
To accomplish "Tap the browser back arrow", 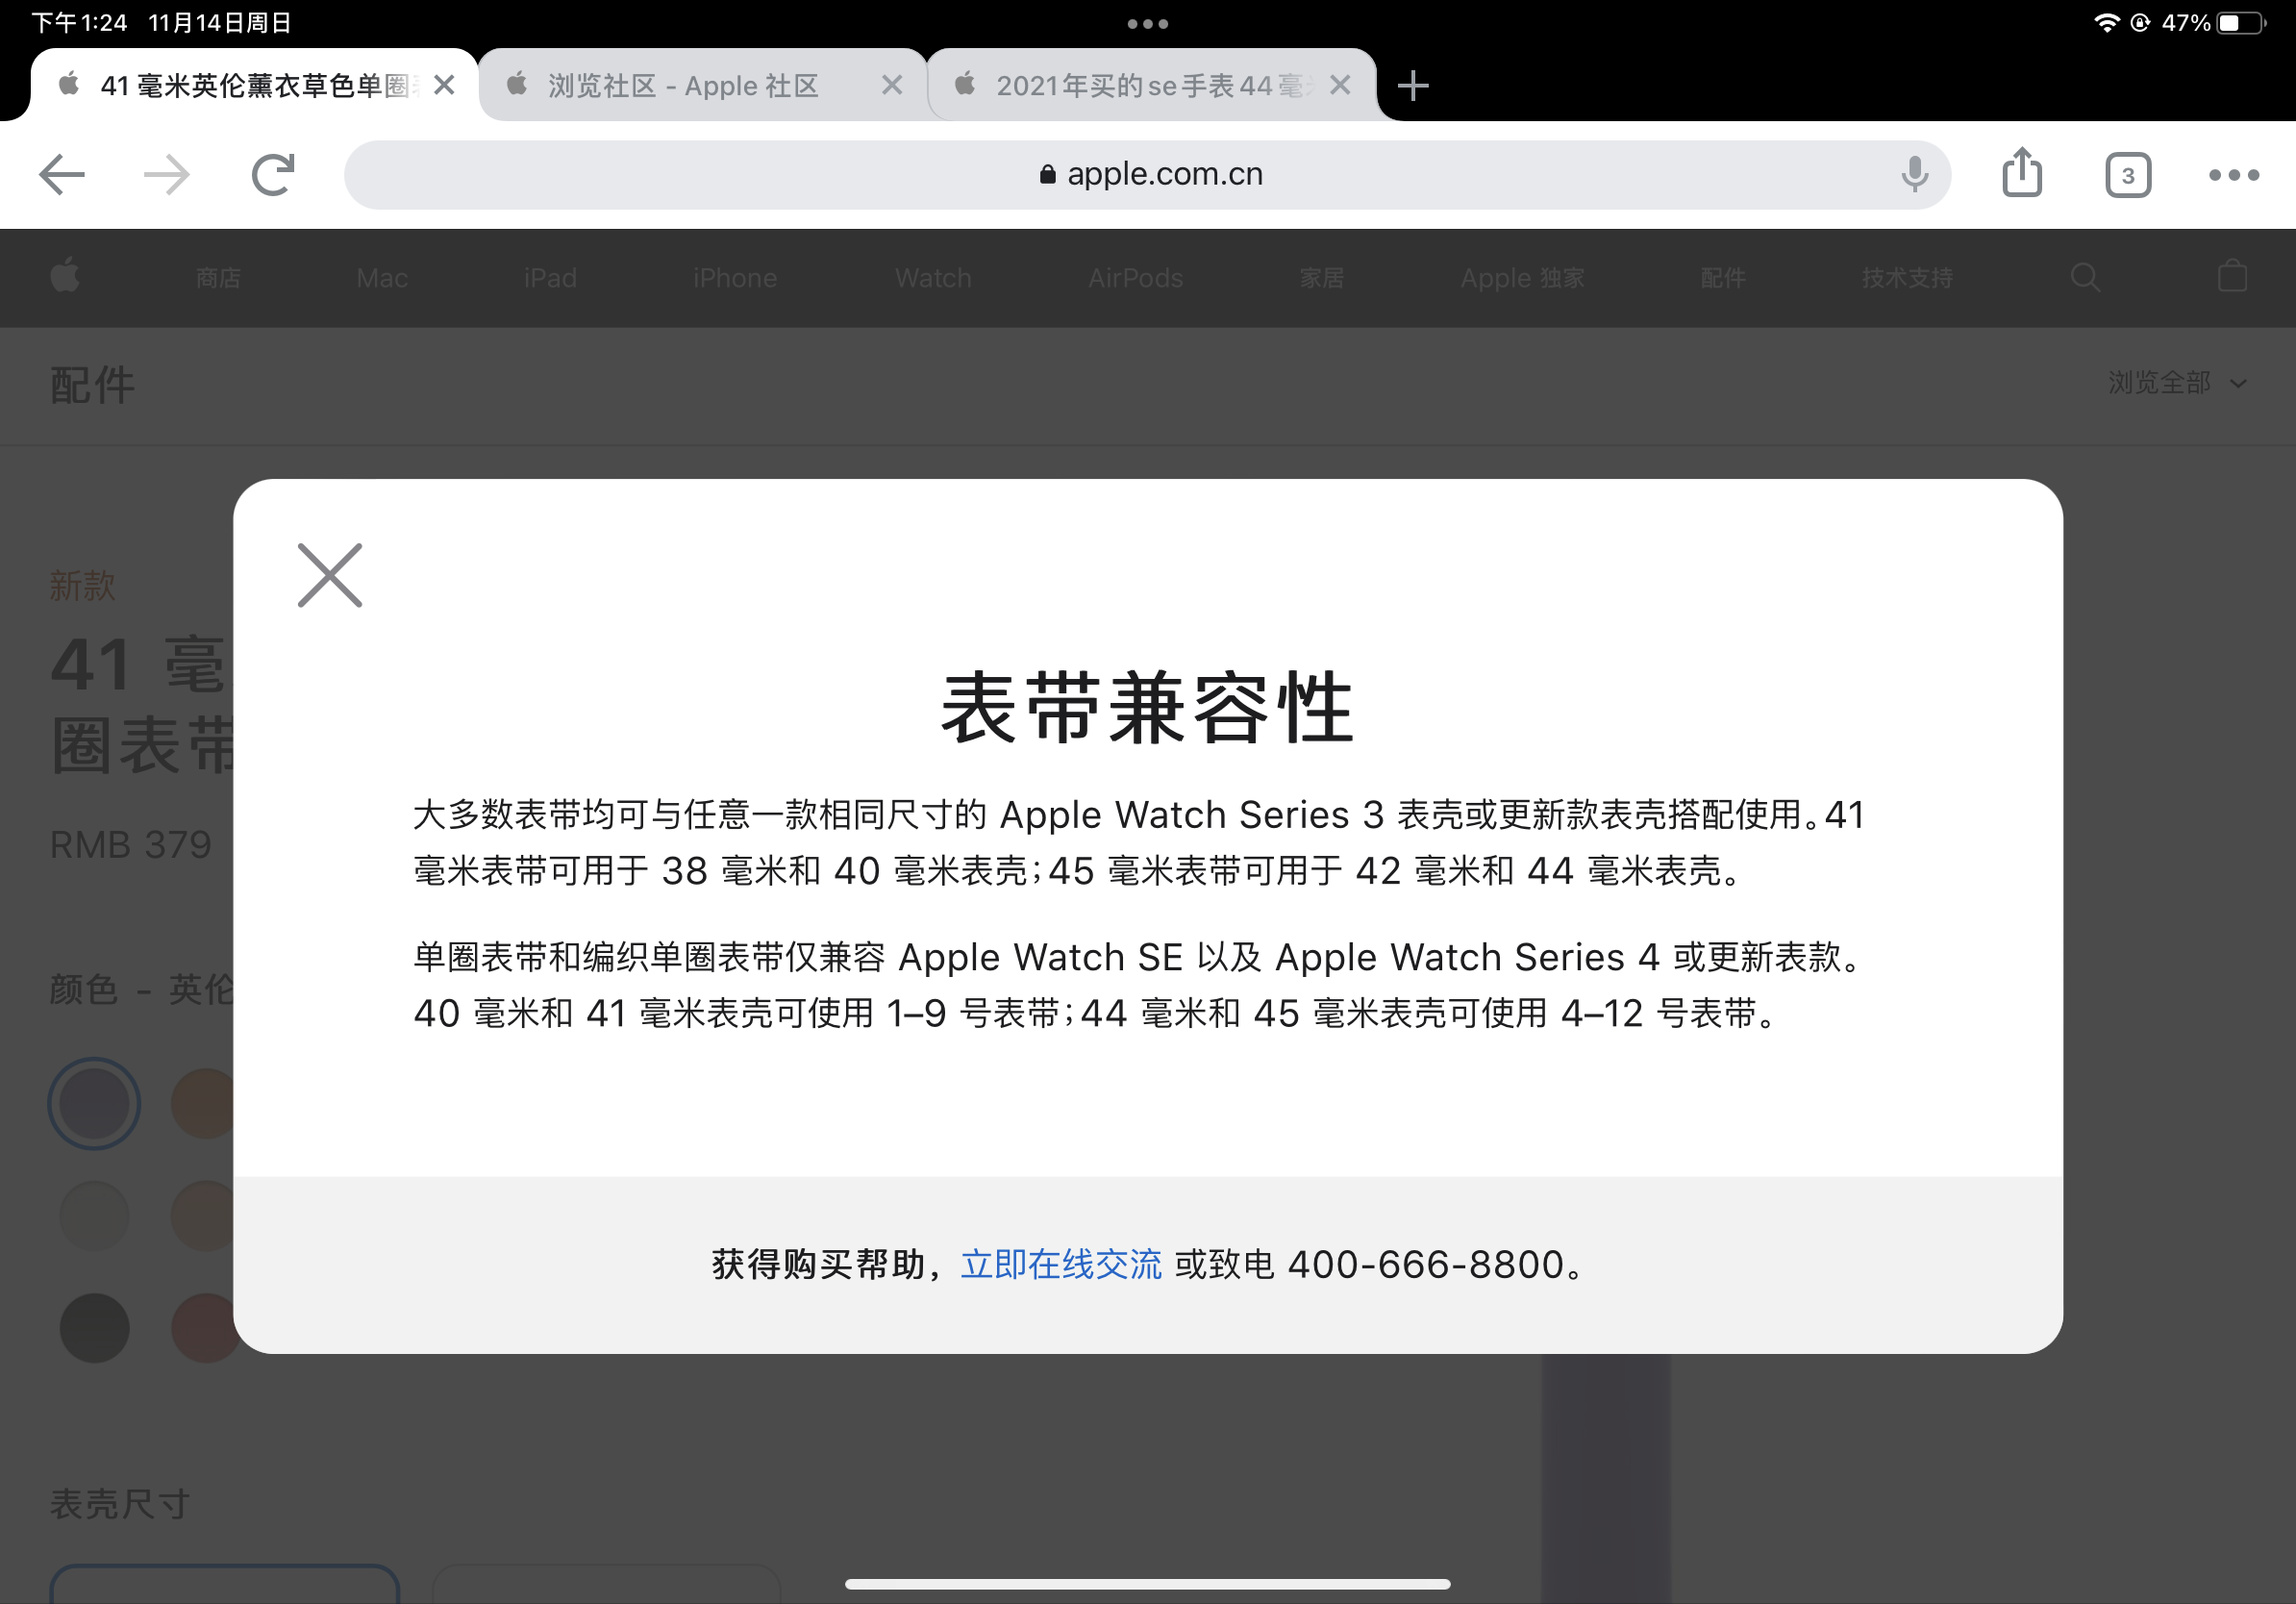I will (x=62, y=175).
